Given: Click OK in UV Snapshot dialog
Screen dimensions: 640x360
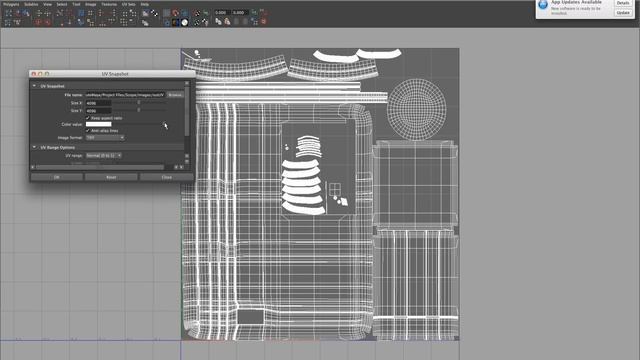Looking at the screenshot, I should (57, 177).
